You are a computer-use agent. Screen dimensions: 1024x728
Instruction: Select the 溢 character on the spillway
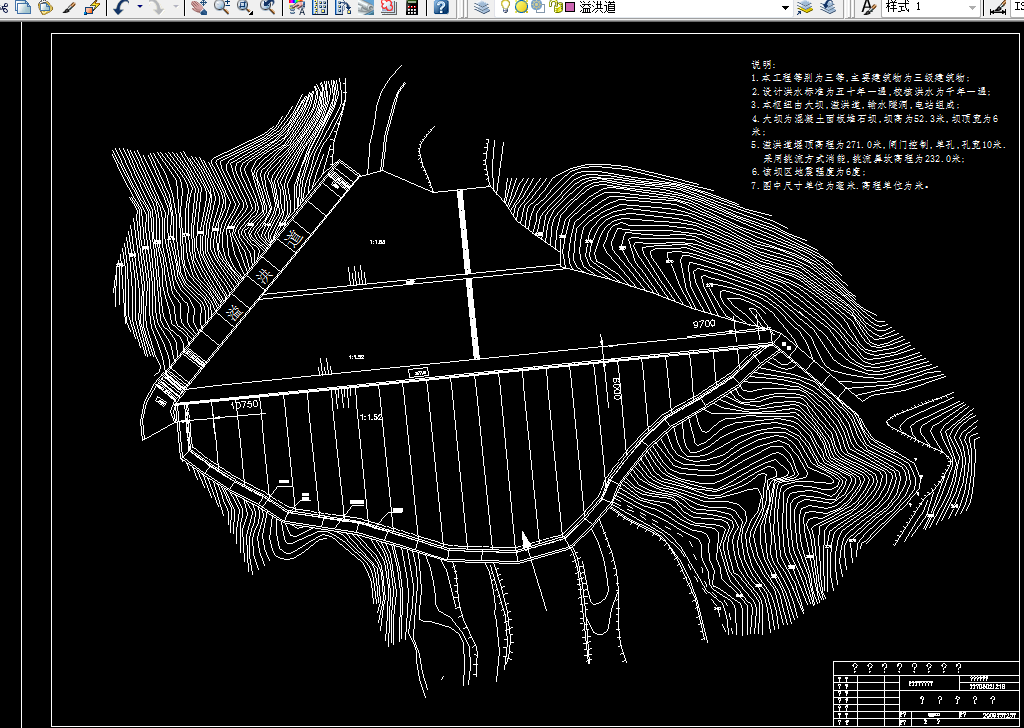233,312
